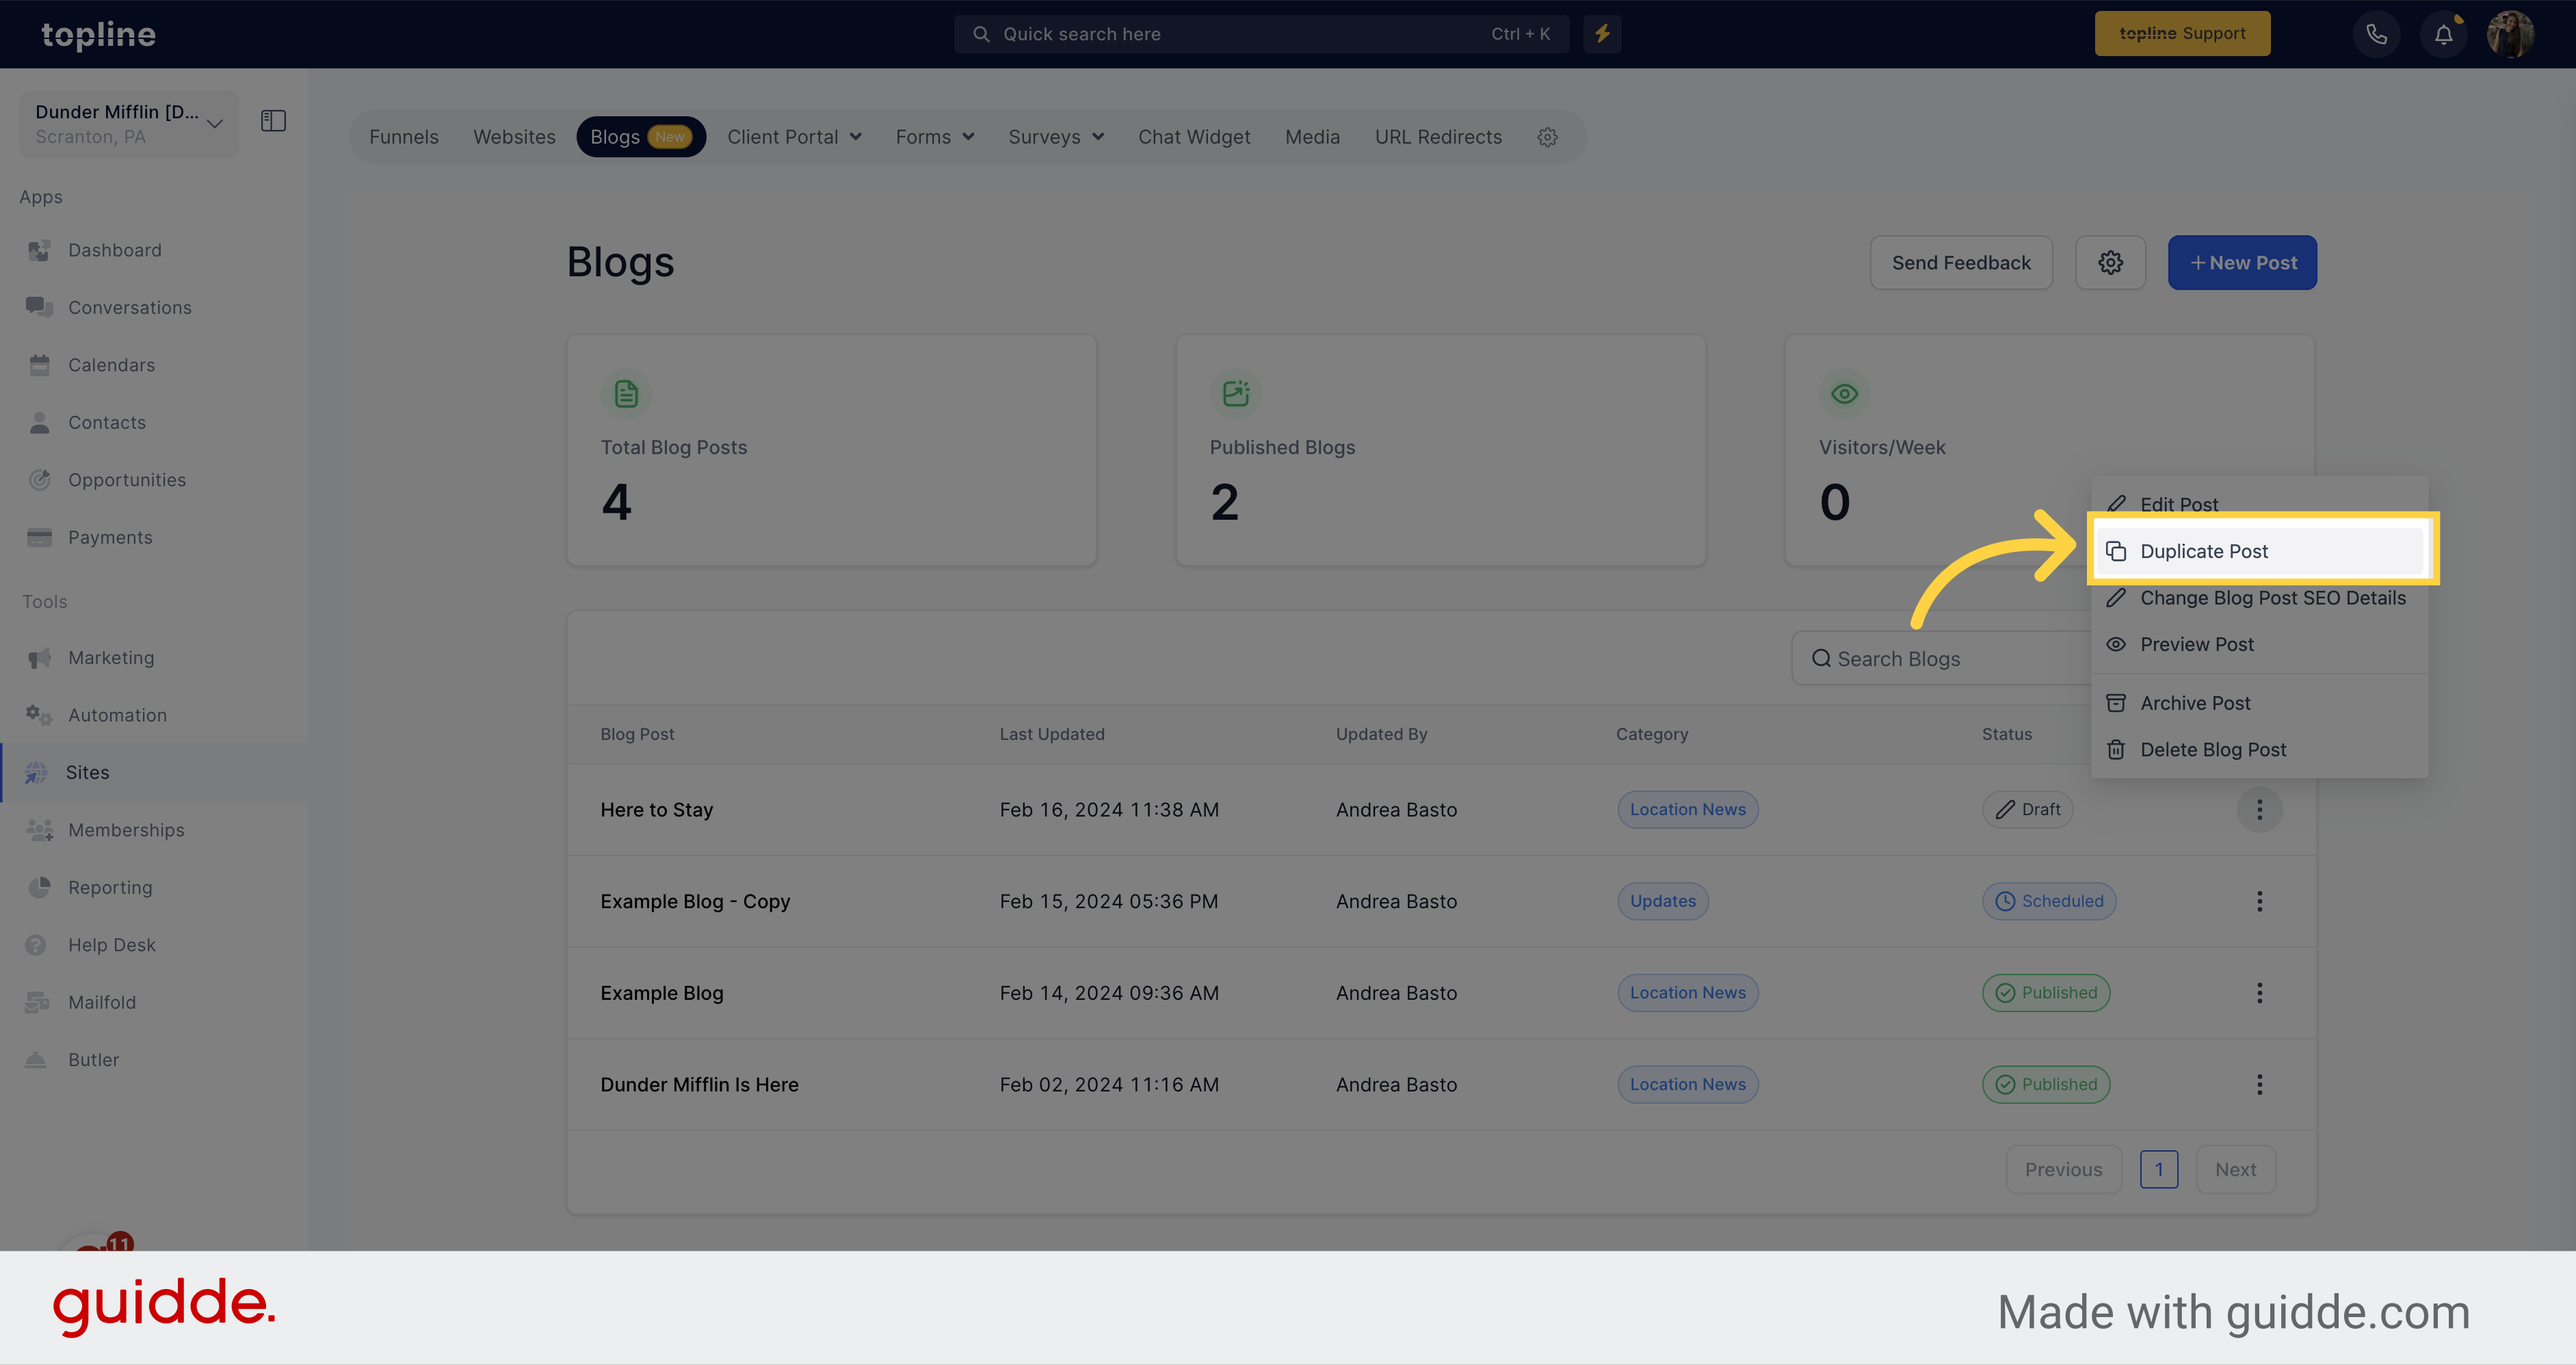Go to the Next page

(2235, 1170)
